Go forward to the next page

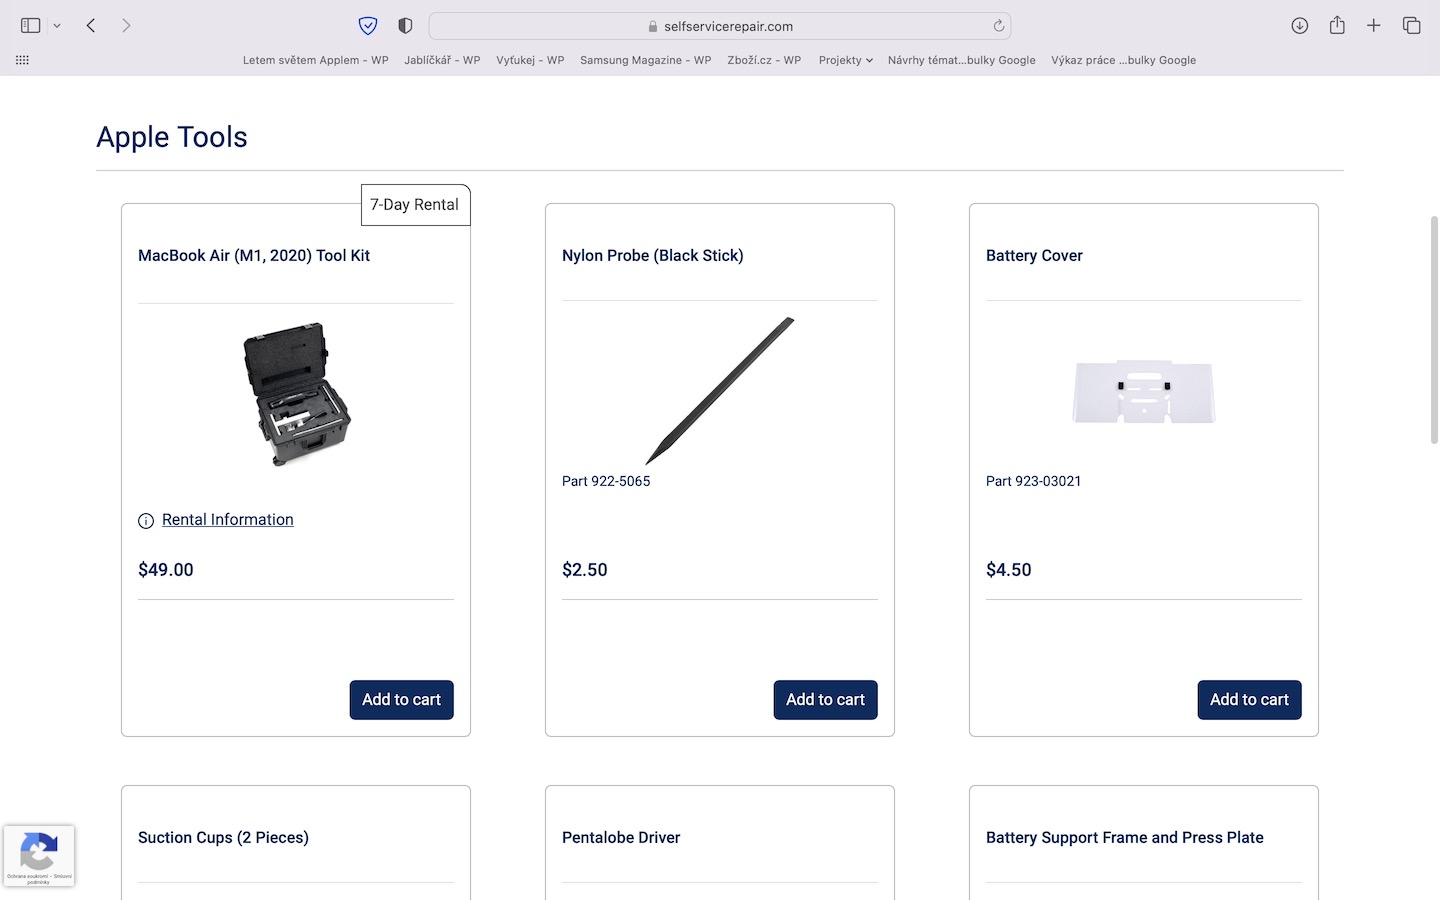click(x=126, y=26)
